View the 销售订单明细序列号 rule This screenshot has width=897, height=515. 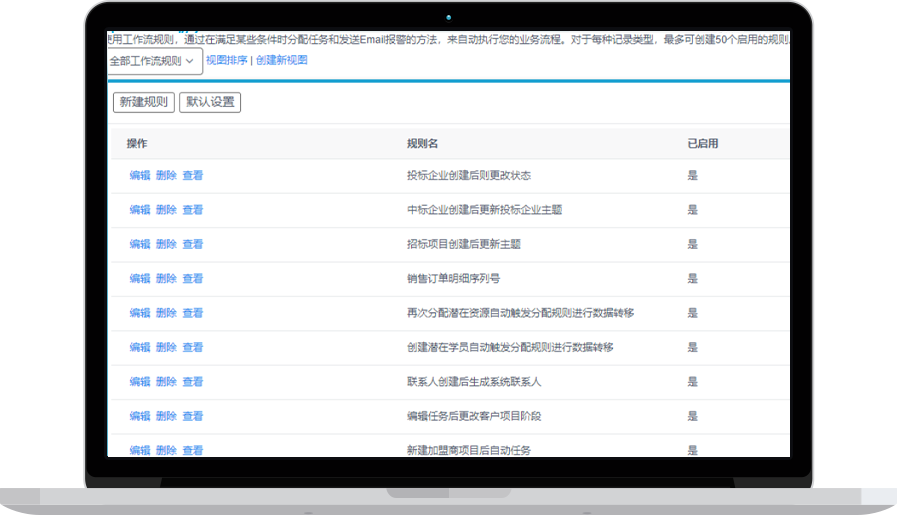pos(192,279)
